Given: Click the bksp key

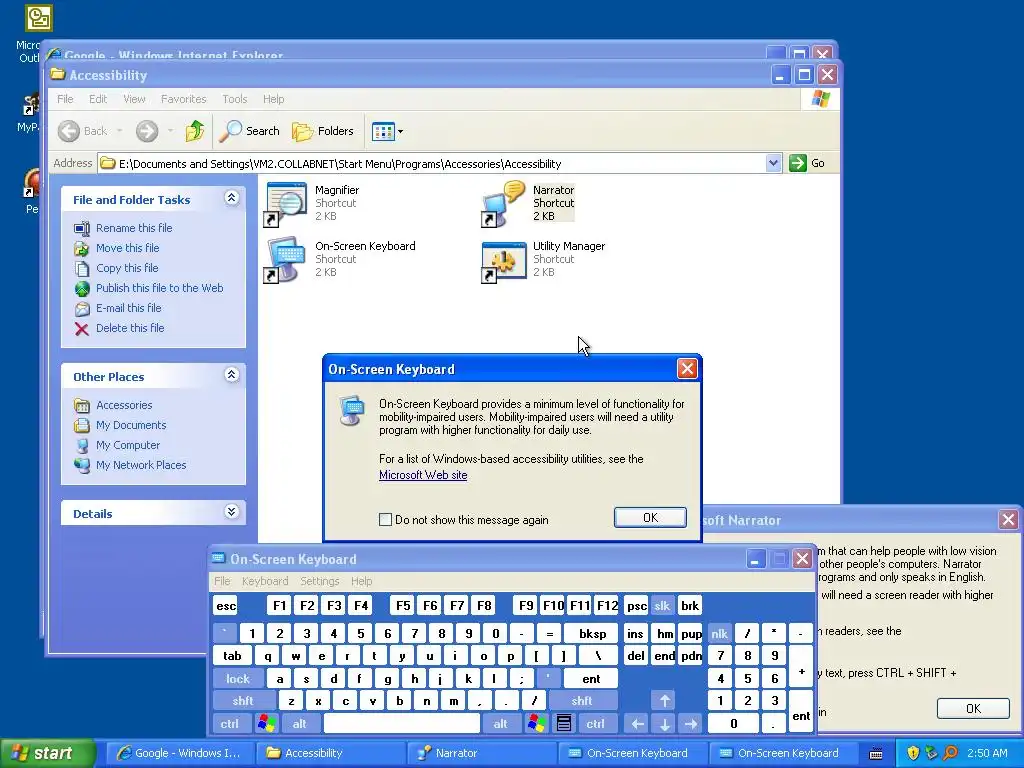Looking at the screenshot, I should click(x=592, y=634).
